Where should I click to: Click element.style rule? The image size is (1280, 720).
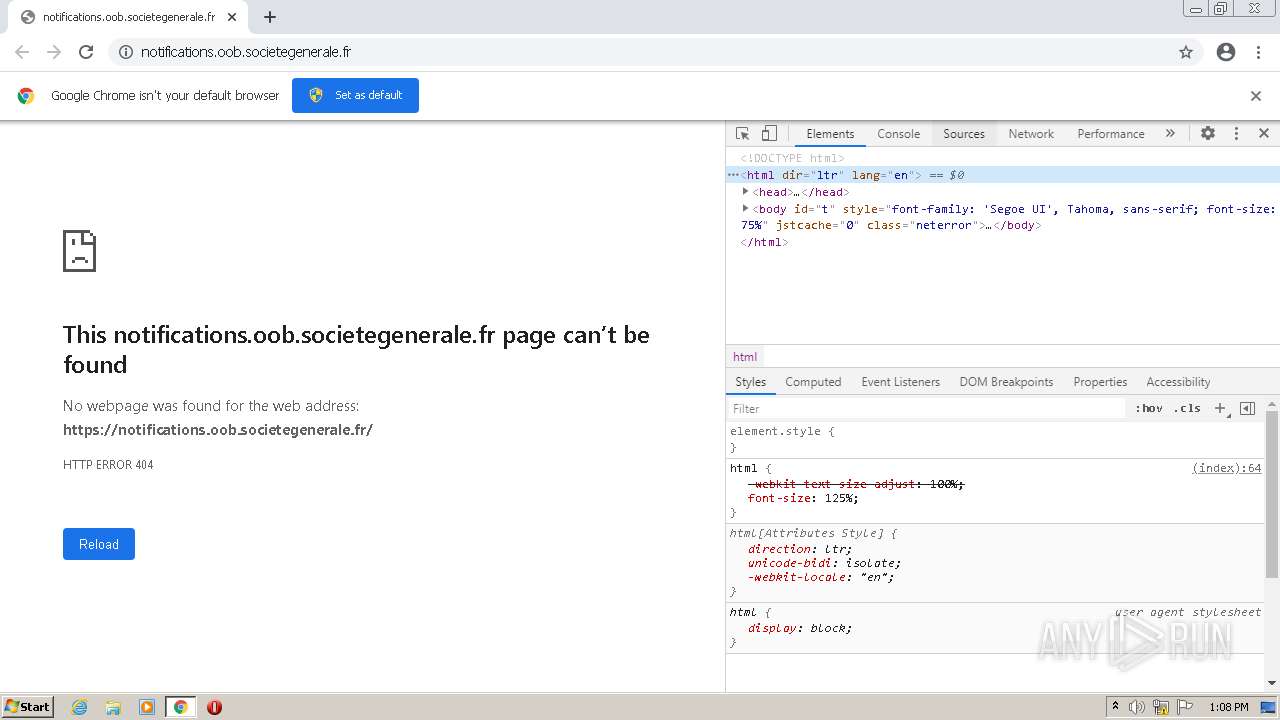click(782, 431)
